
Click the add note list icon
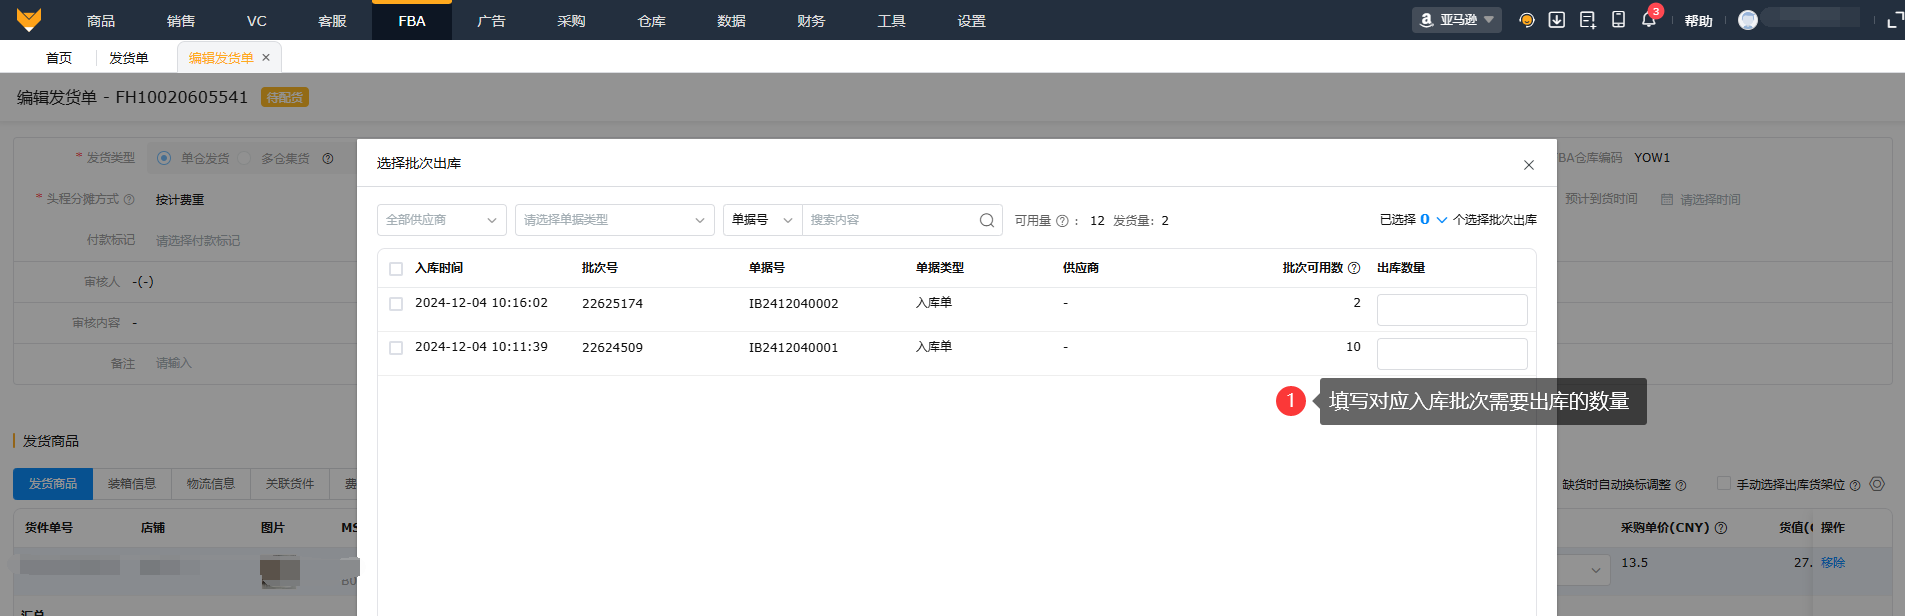pos(1587,20)
